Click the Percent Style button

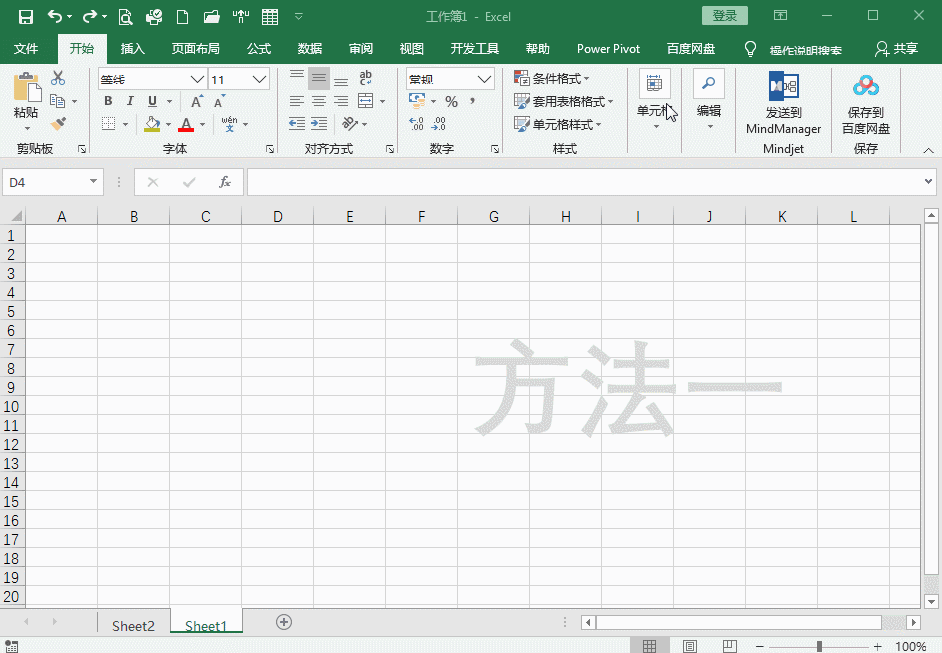(x=451, y=101)
